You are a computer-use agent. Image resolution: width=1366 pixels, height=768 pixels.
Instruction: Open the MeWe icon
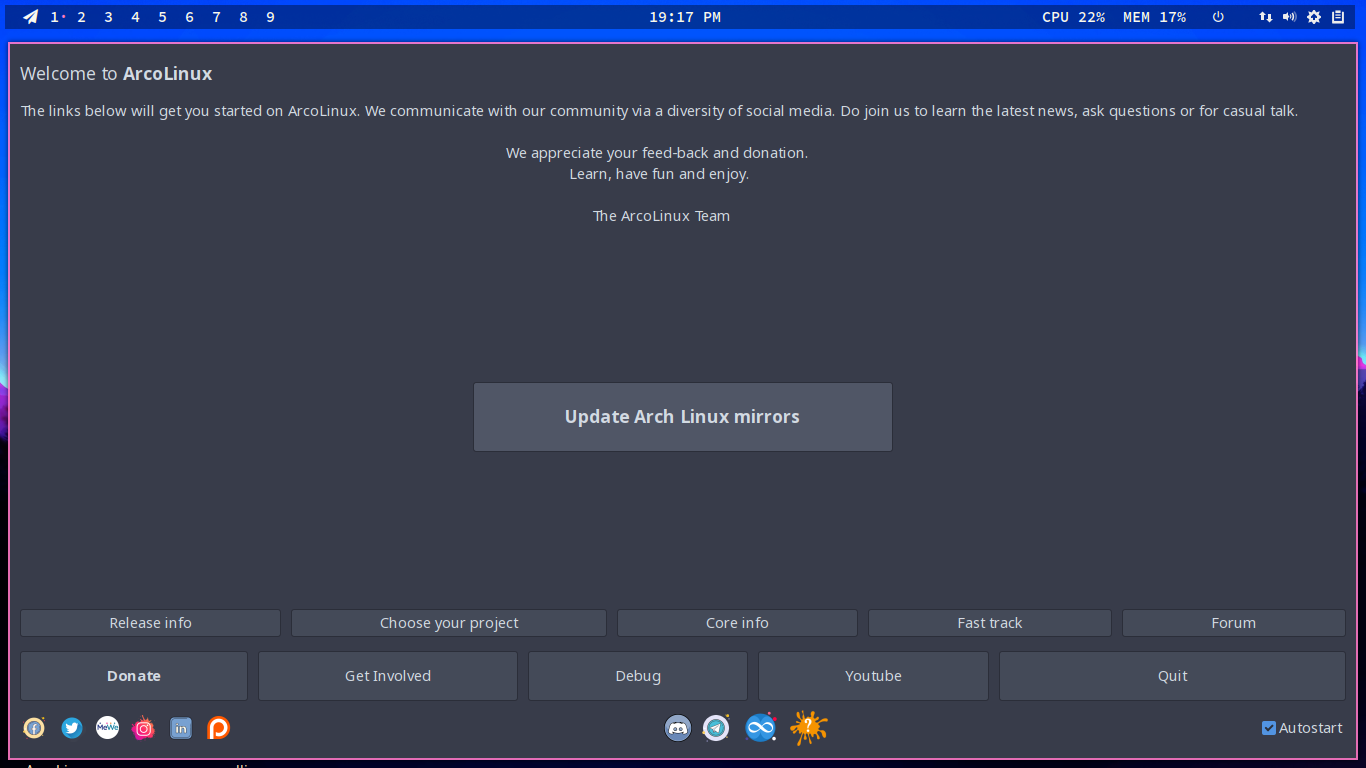[107, 728]
